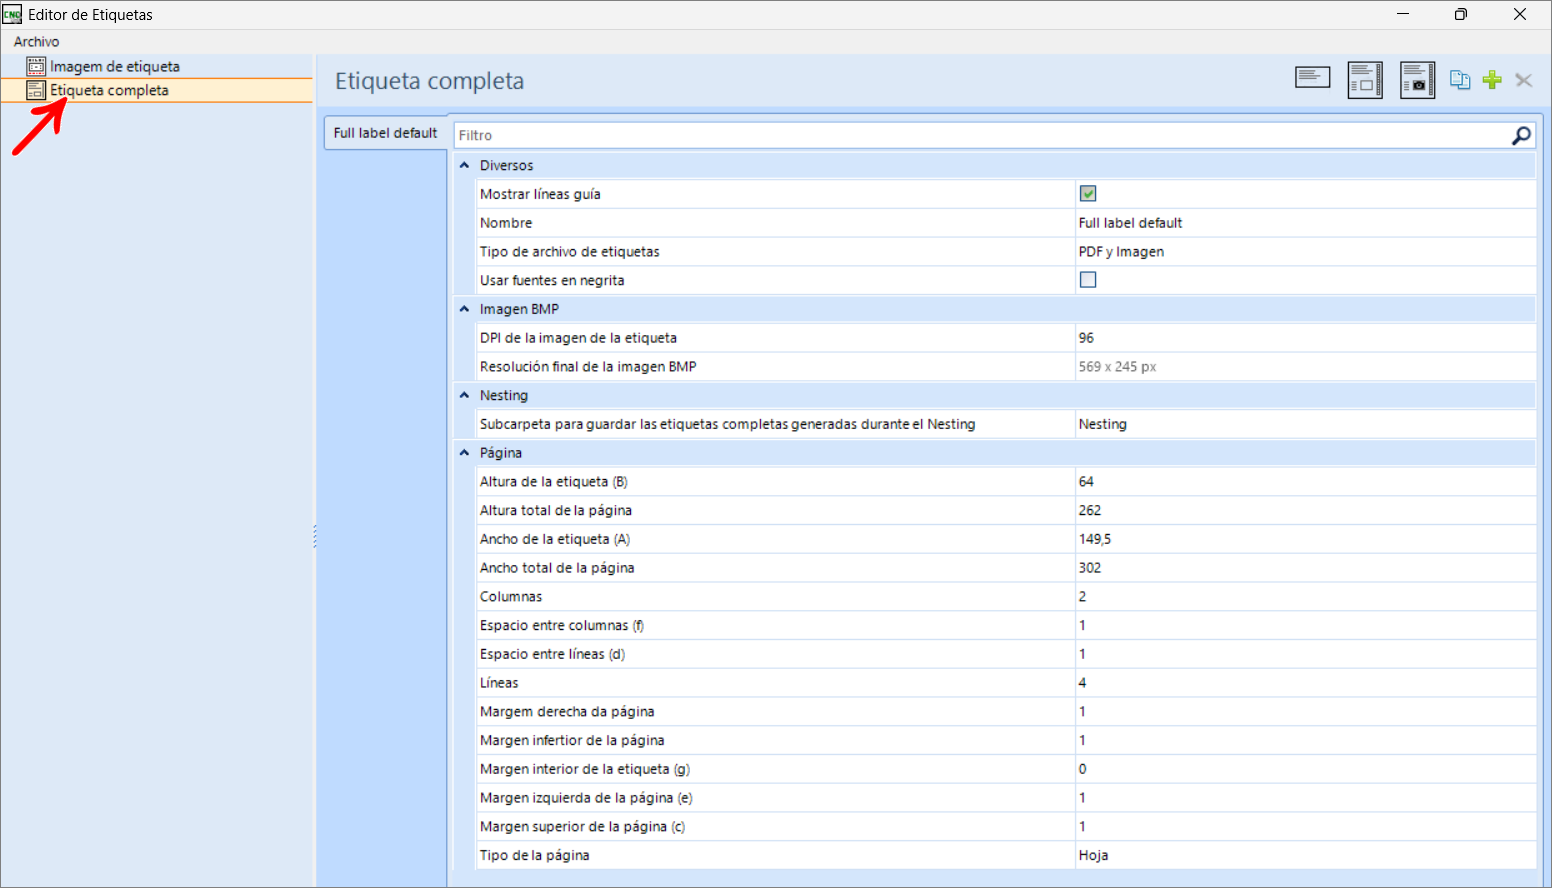Image resolution: width=1553 pixels, height=888 pixels.
Task: Open Tipo de la página value Hoja
Action: click(1305, 855)
